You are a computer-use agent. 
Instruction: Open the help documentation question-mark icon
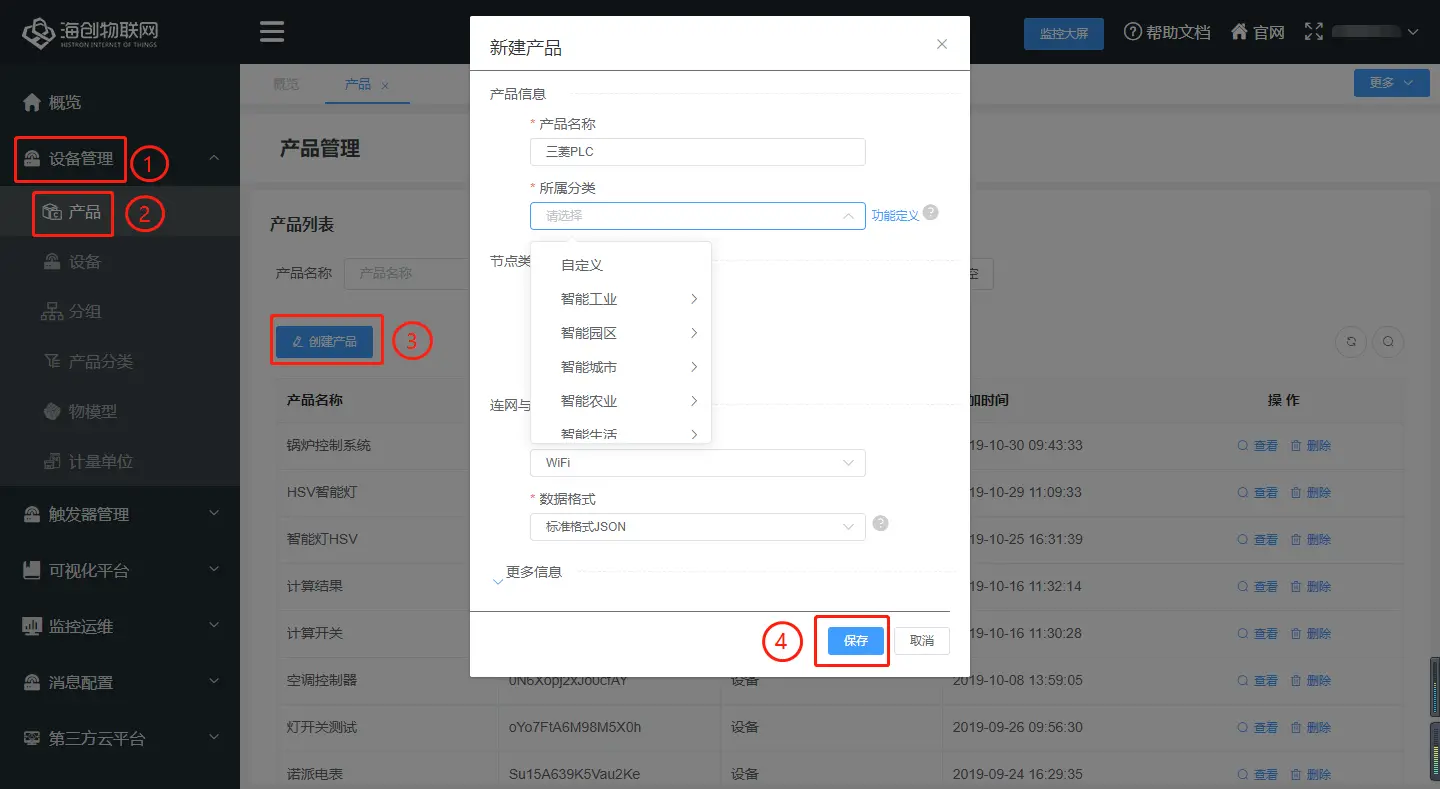(x=1133, y=32)
